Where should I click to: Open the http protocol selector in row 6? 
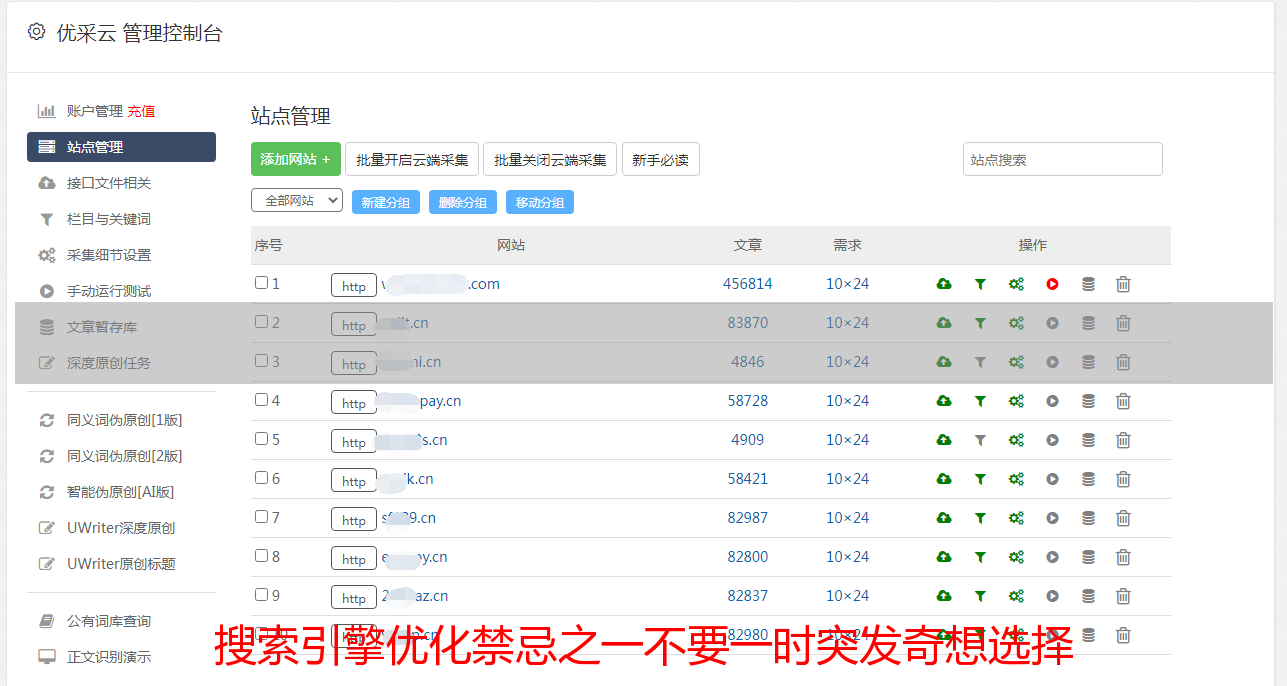tap(354, 481)
